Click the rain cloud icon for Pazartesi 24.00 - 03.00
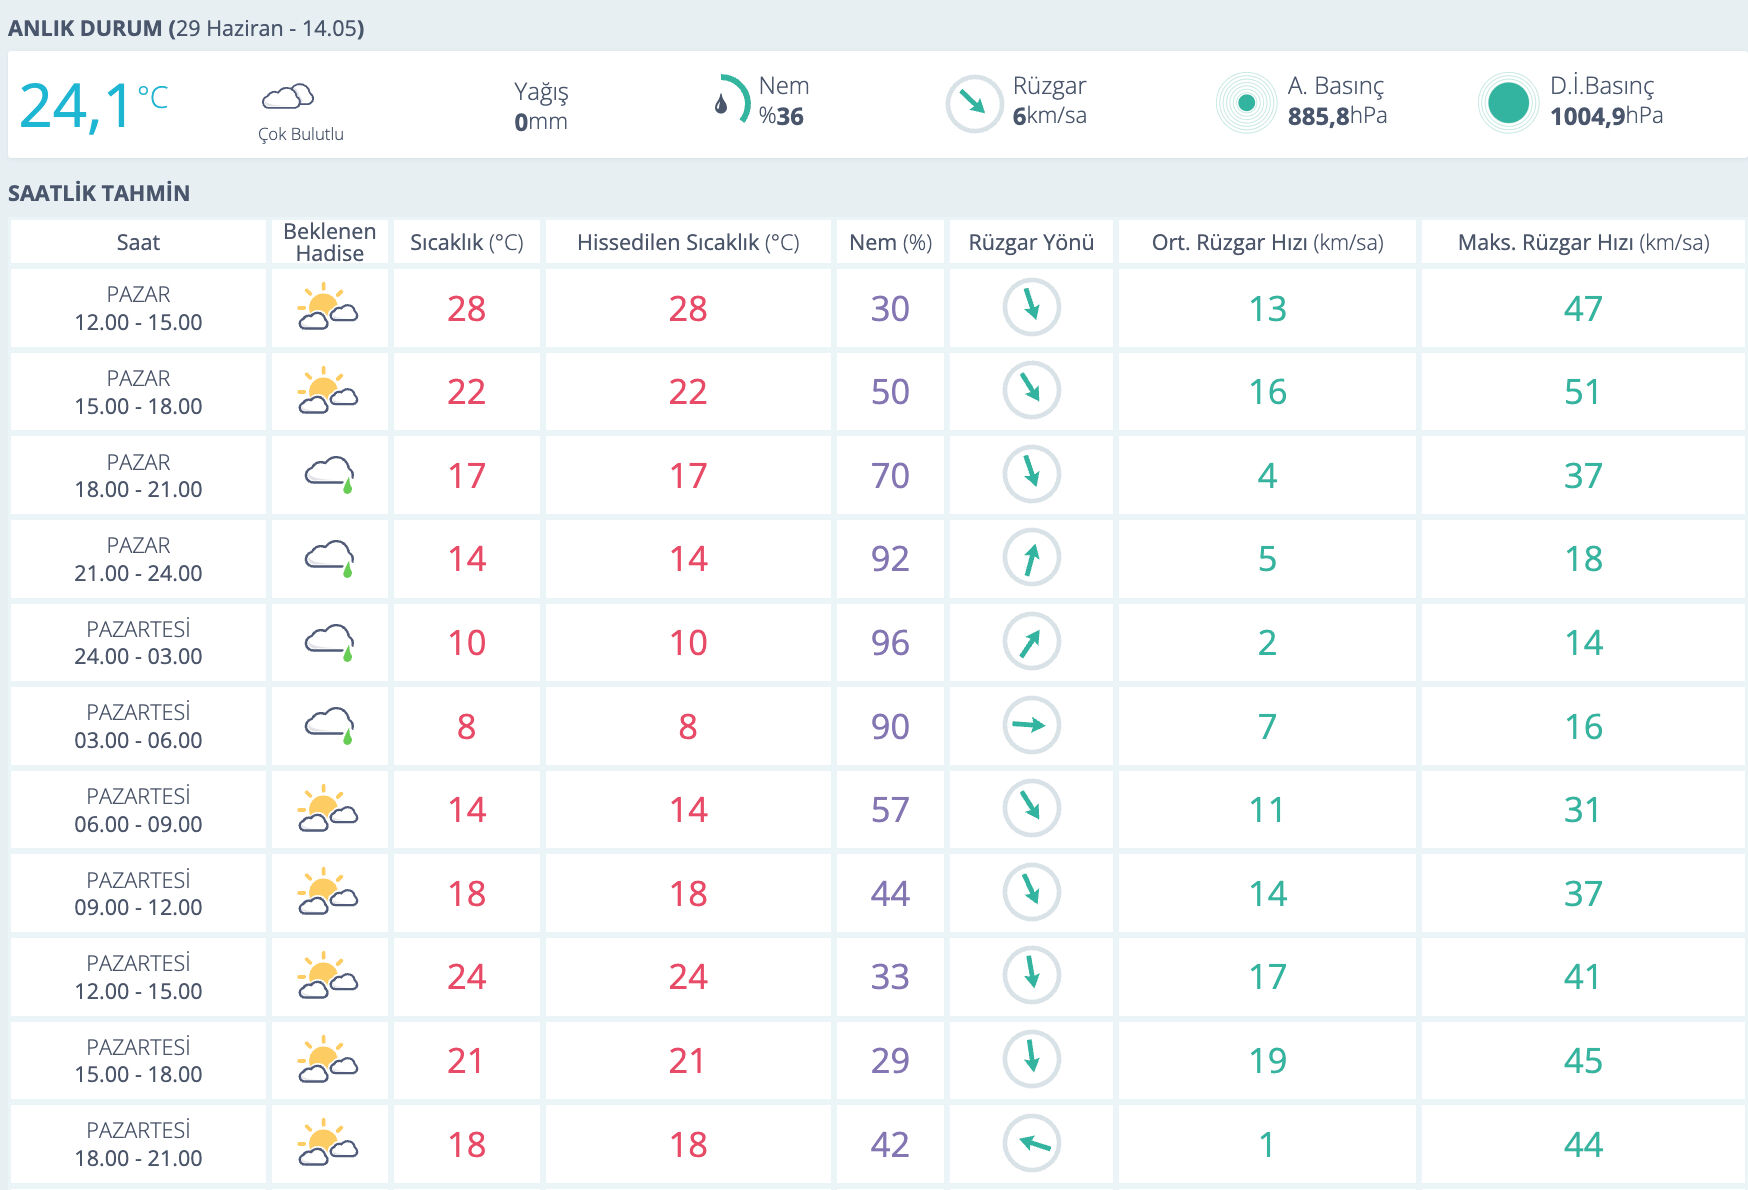This screenshot has width=1748, height=1190. 329,642
